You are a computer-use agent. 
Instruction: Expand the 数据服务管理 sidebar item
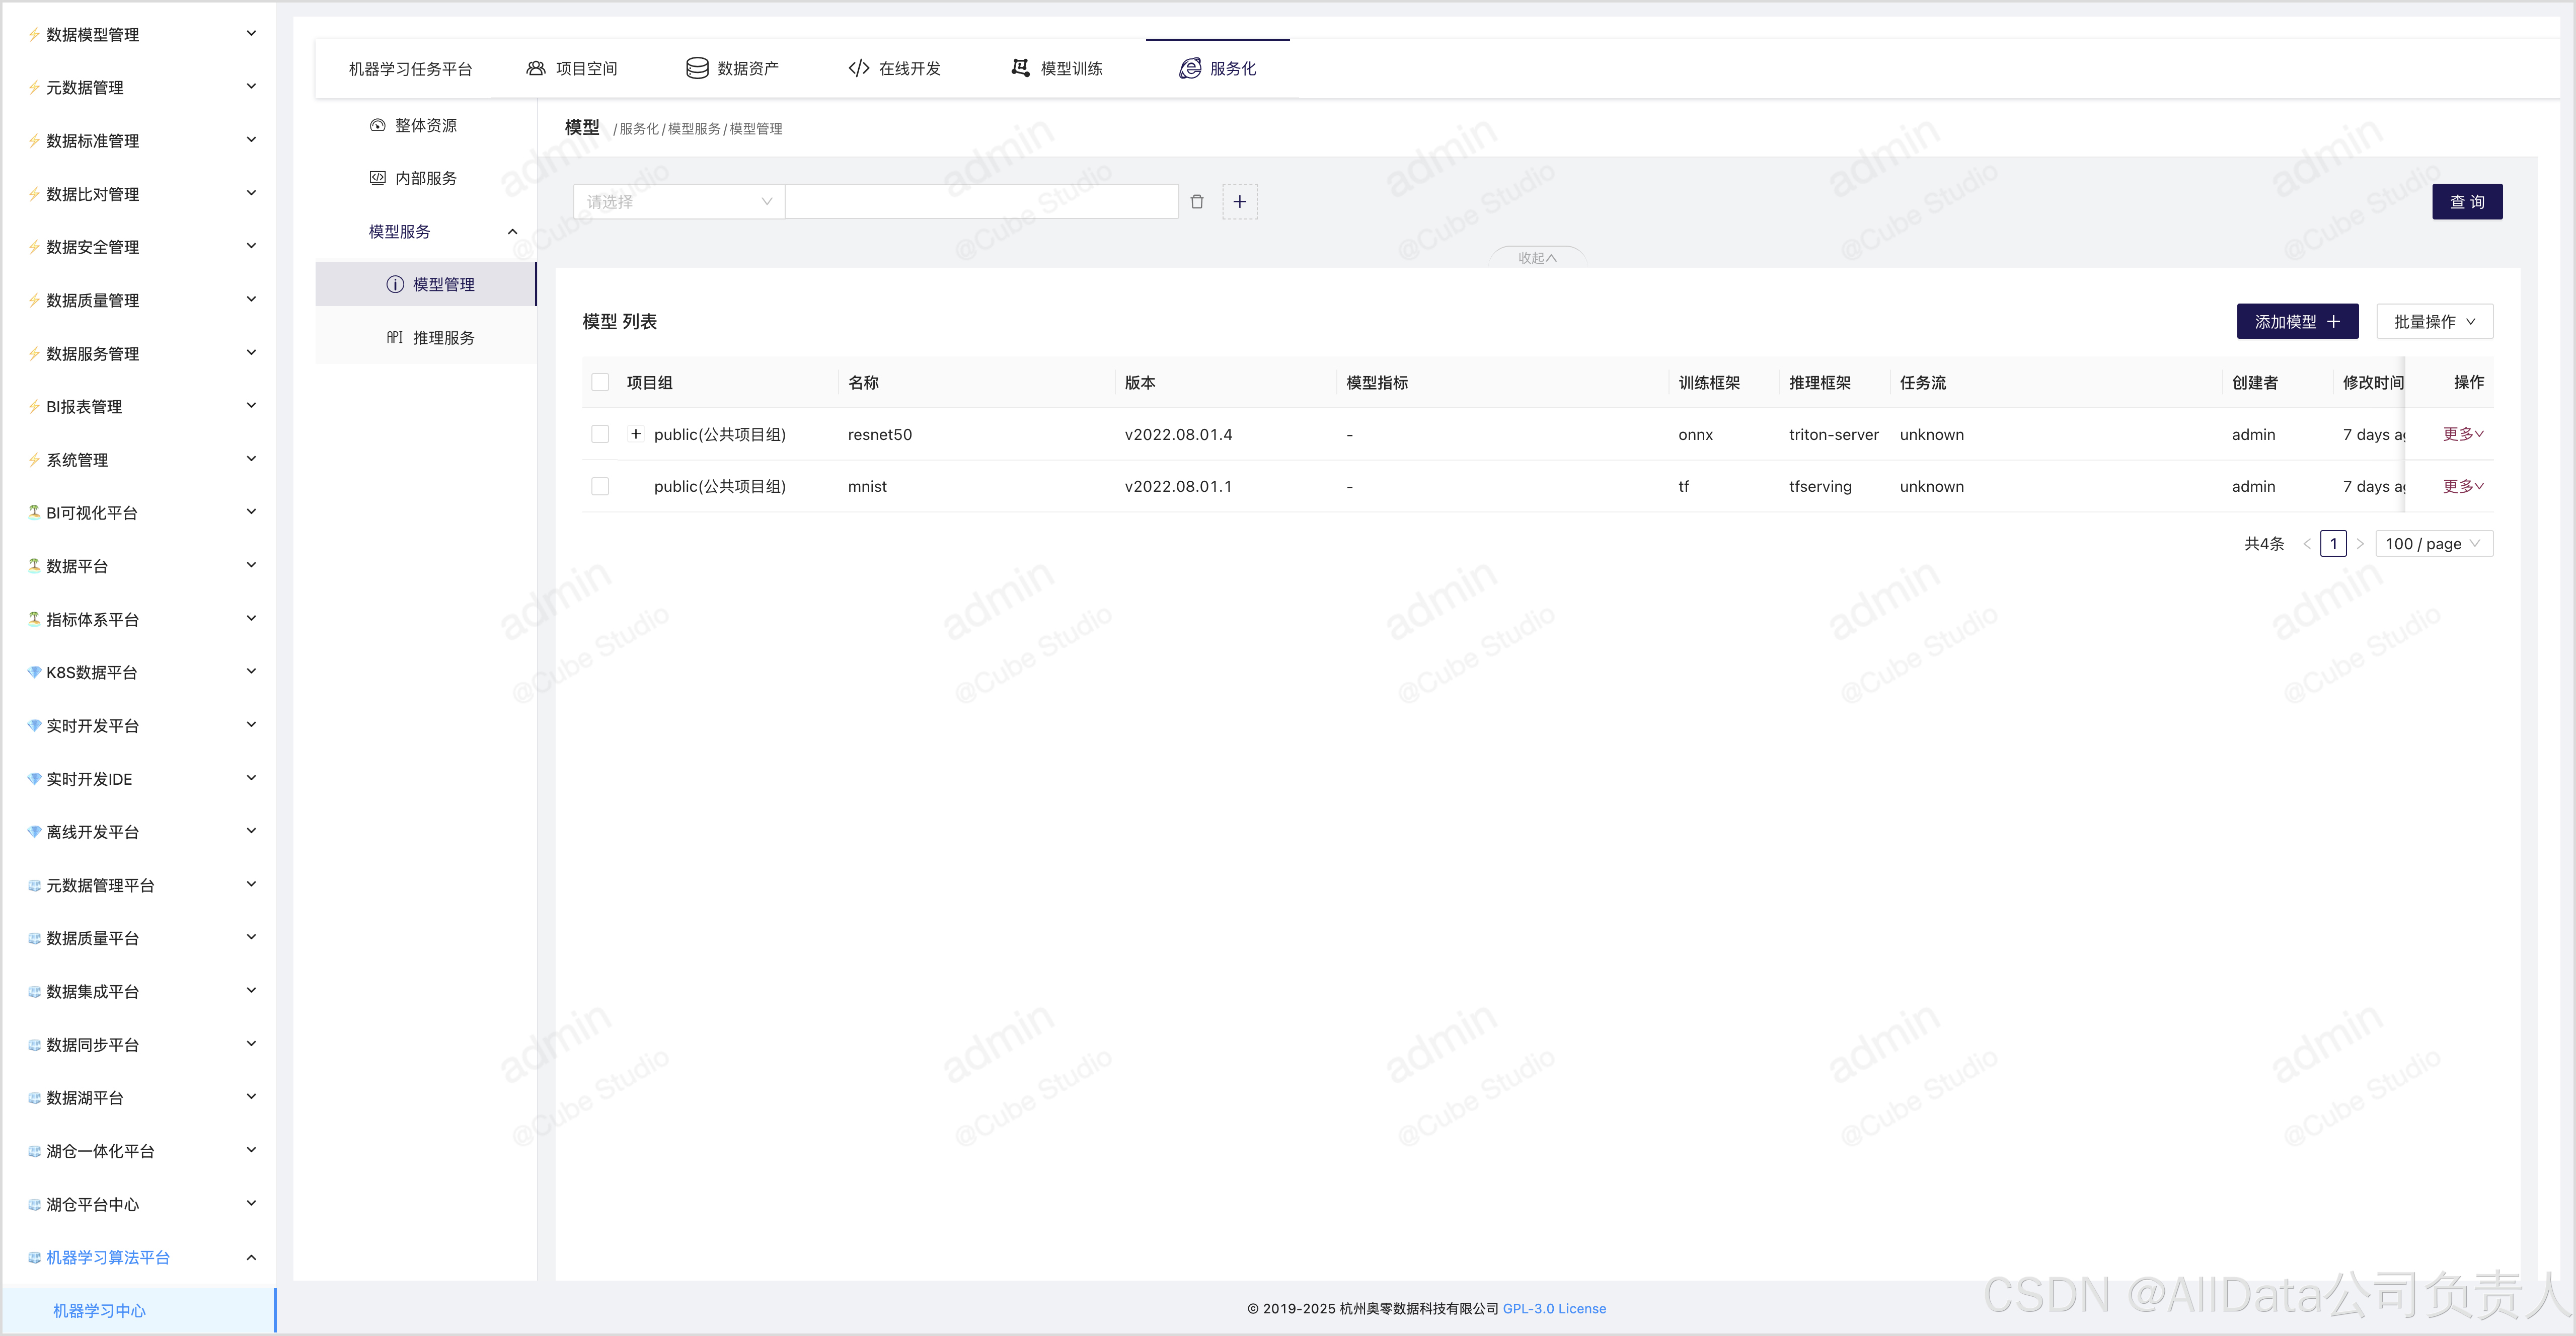pyautogui.click(x=138, y=354)
